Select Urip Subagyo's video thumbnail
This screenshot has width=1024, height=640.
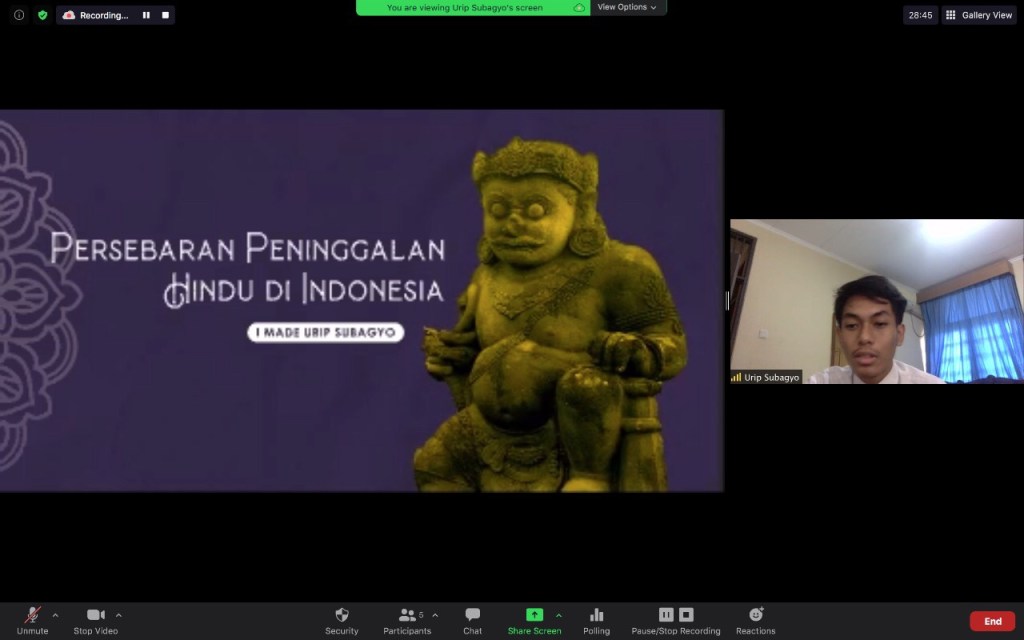coord(876,301)
